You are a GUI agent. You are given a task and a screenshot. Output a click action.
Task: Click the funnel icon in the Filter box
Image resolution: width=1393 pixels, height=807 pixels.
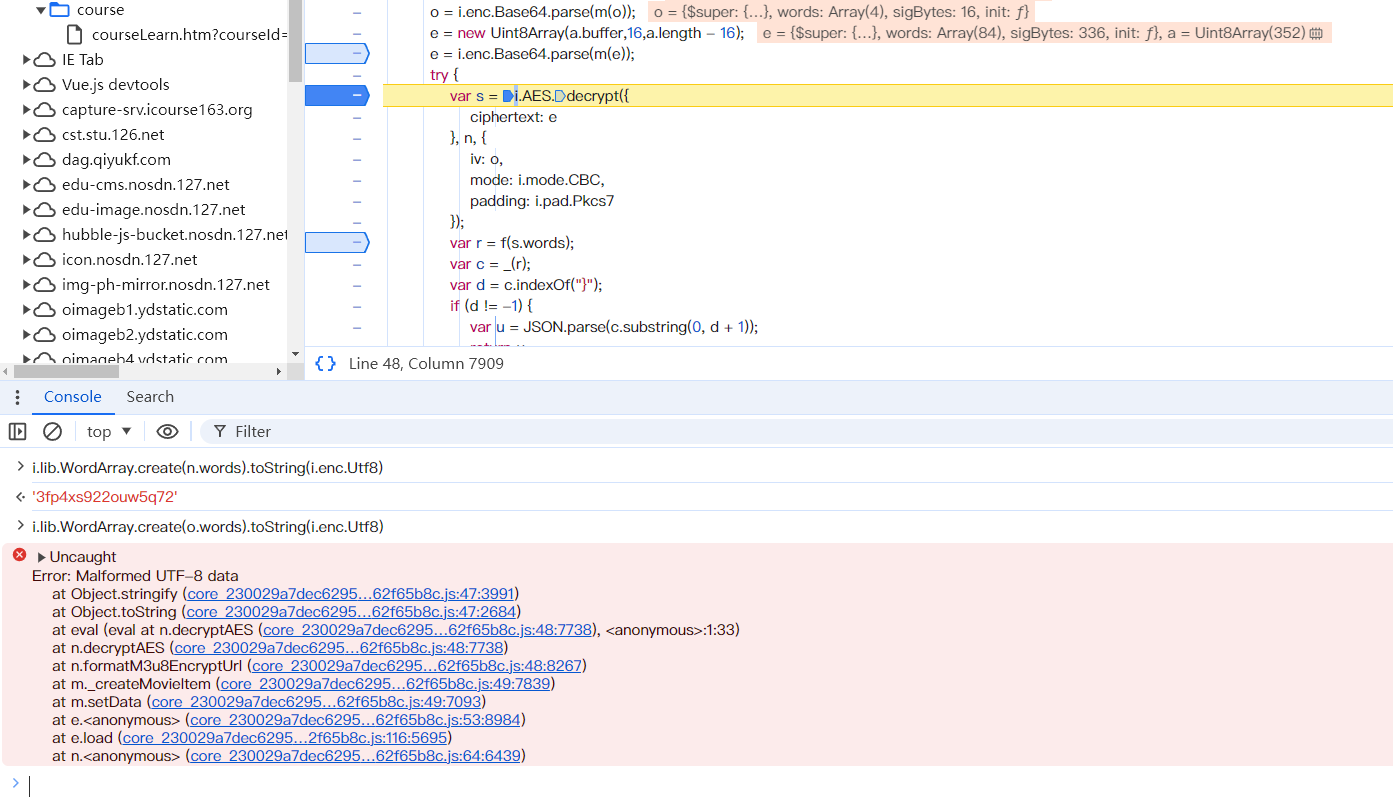pos(220,431)
